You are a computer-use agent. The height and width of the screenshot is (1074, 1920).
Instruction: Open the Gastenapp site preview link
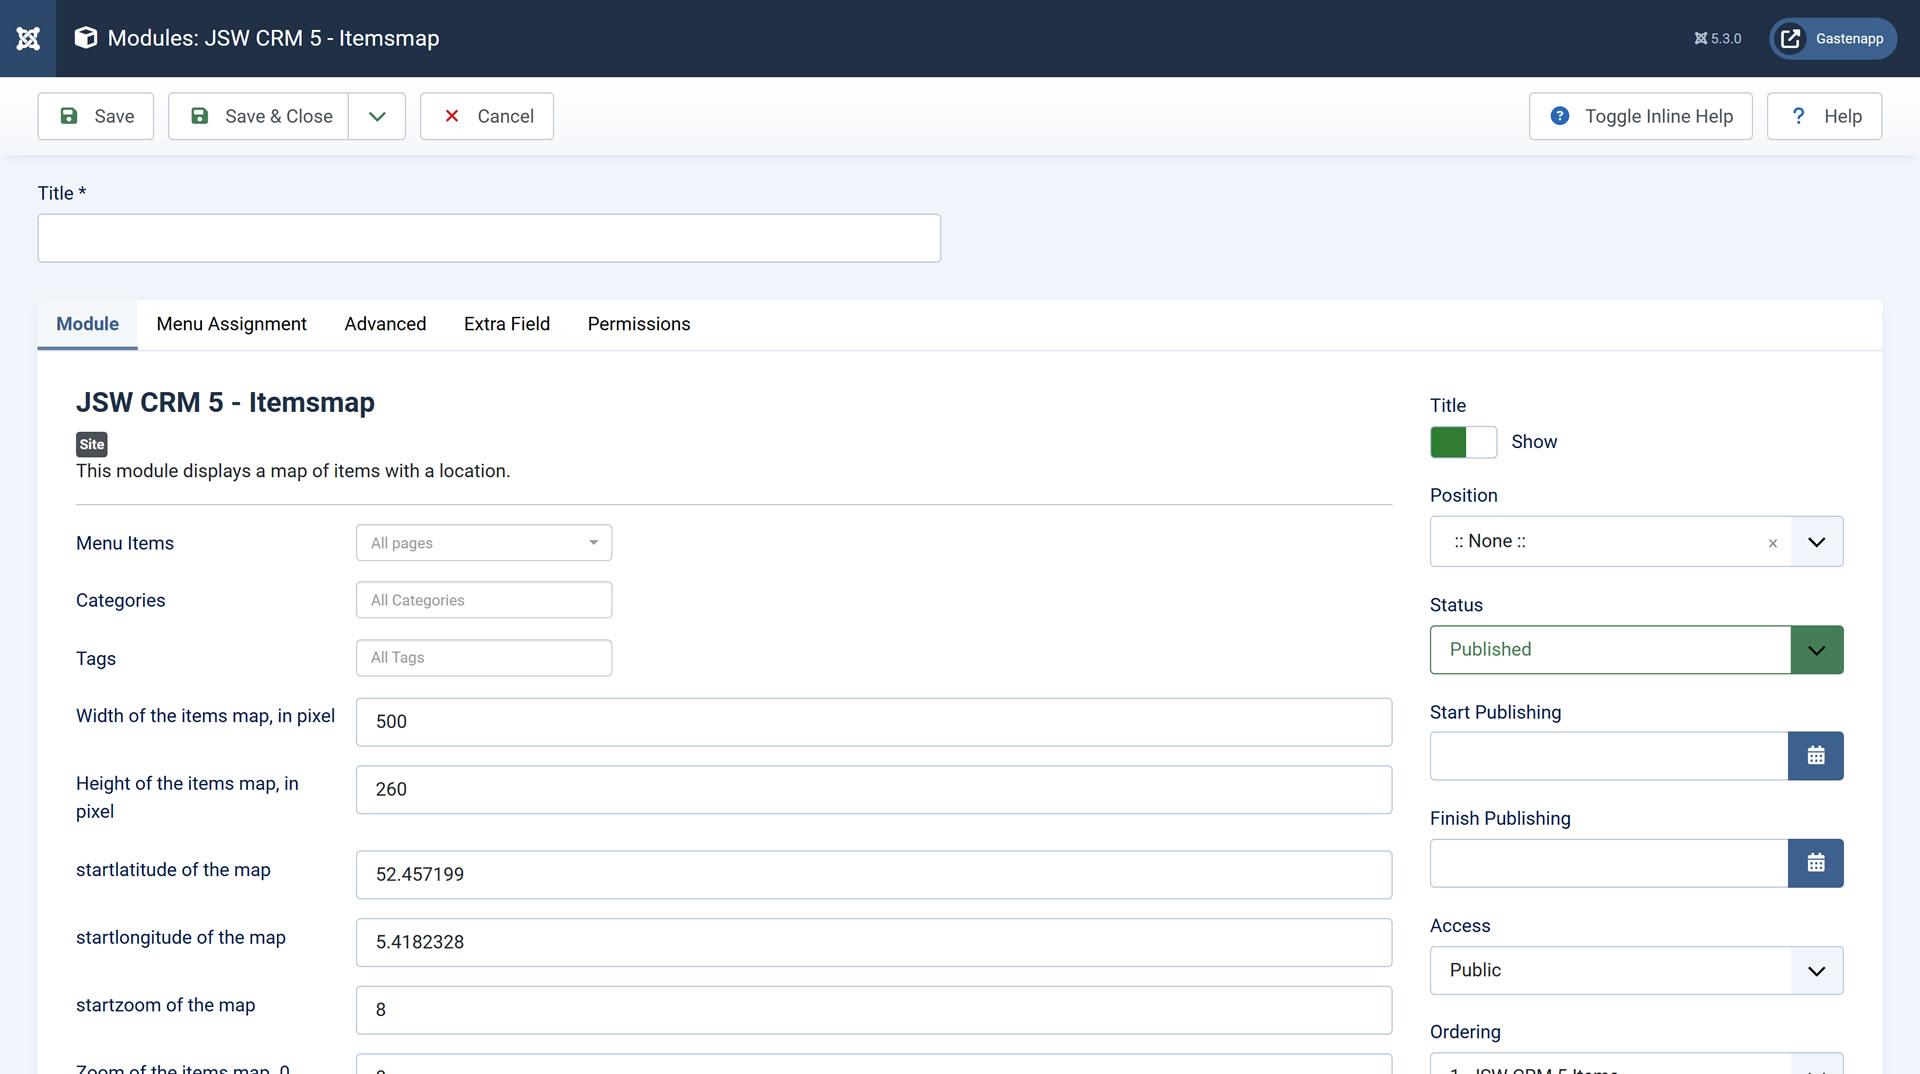tap(1832, 39)
